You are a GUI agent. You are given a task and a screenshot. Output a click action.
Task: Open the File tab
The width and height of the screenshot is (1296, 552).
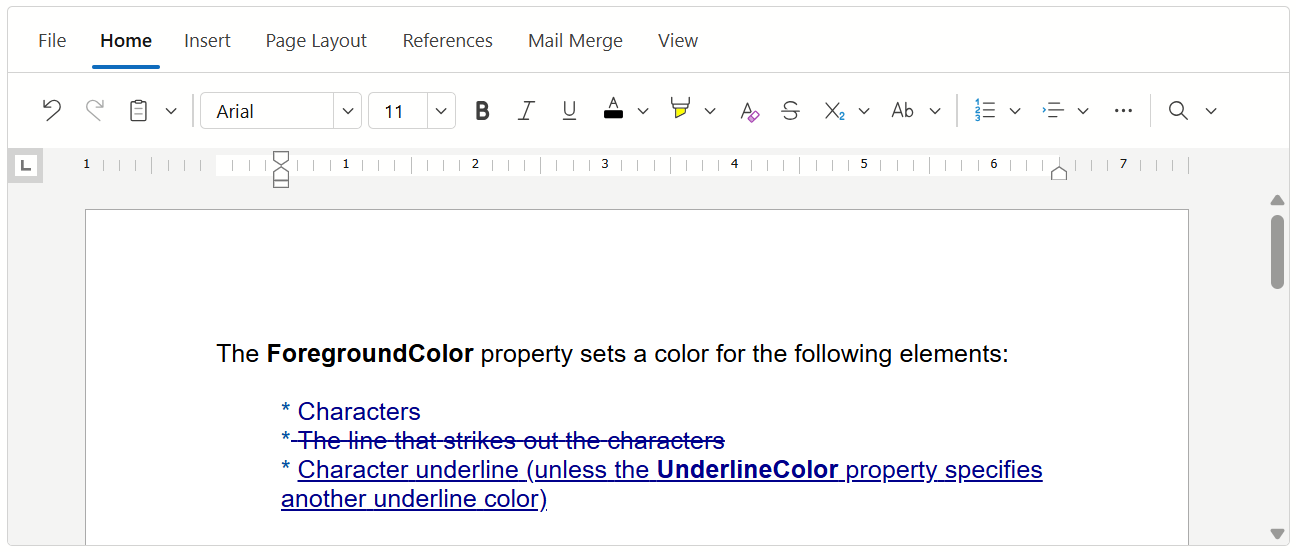point(52,41)
